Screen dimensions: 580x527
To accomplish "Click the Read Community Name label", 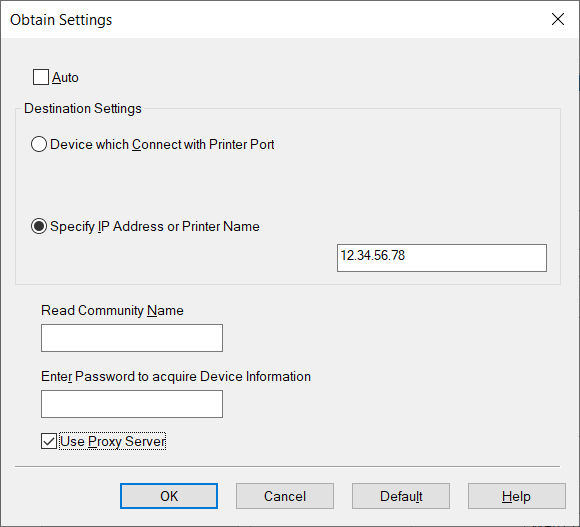I will (x=112, y=310).
